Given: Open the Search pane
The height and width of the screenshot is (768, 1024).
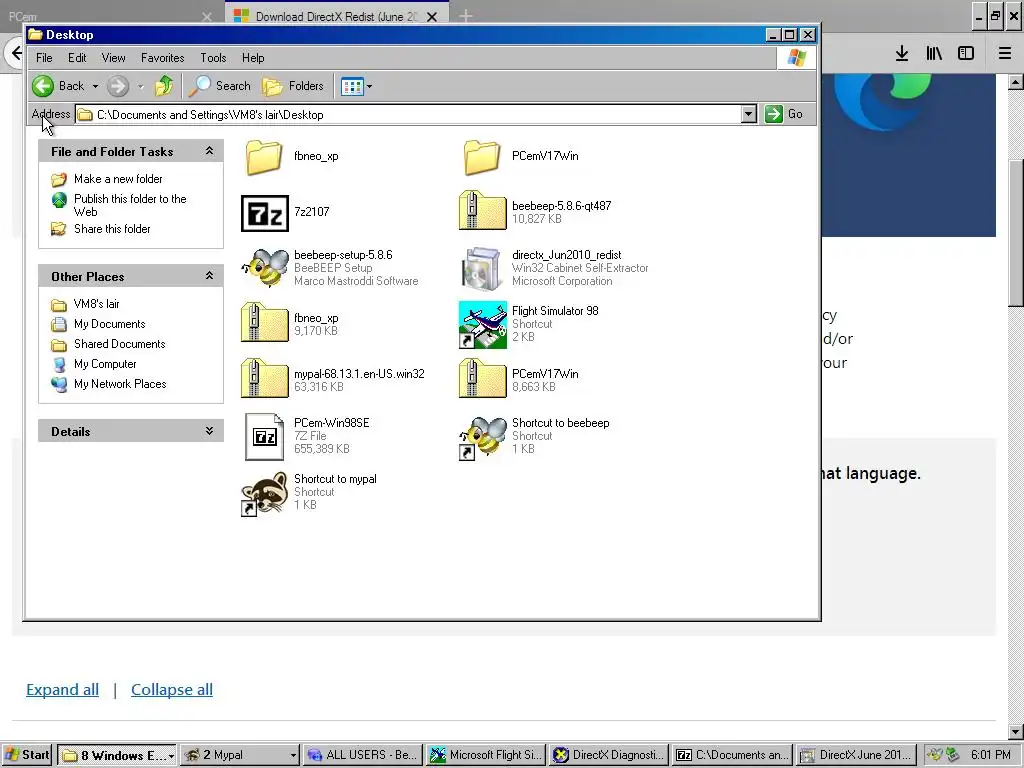Looking at the screenshot, I should [219, 86].
